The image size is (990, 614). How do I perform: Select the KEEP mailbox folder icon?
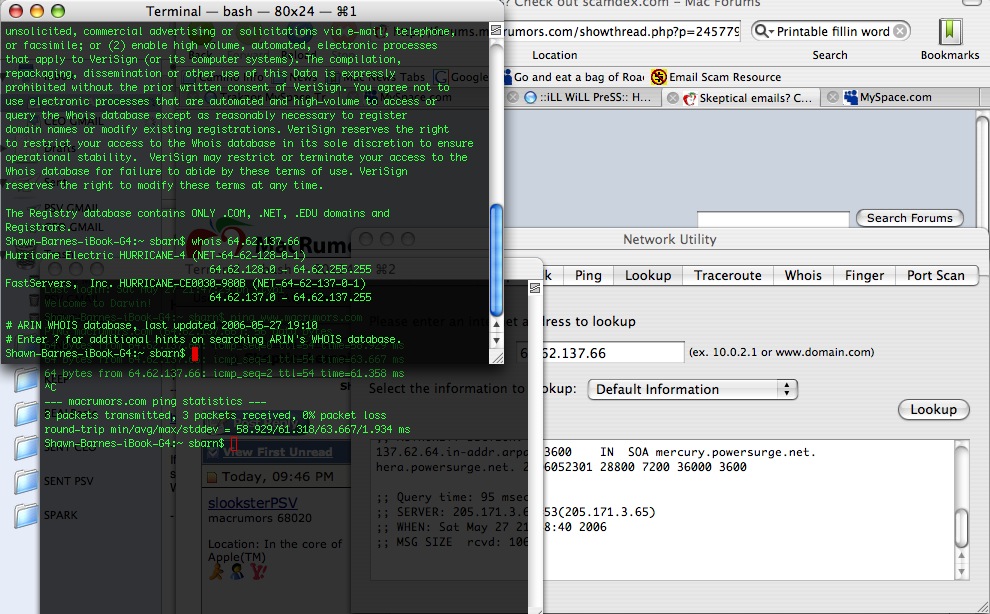click(26, 380)
